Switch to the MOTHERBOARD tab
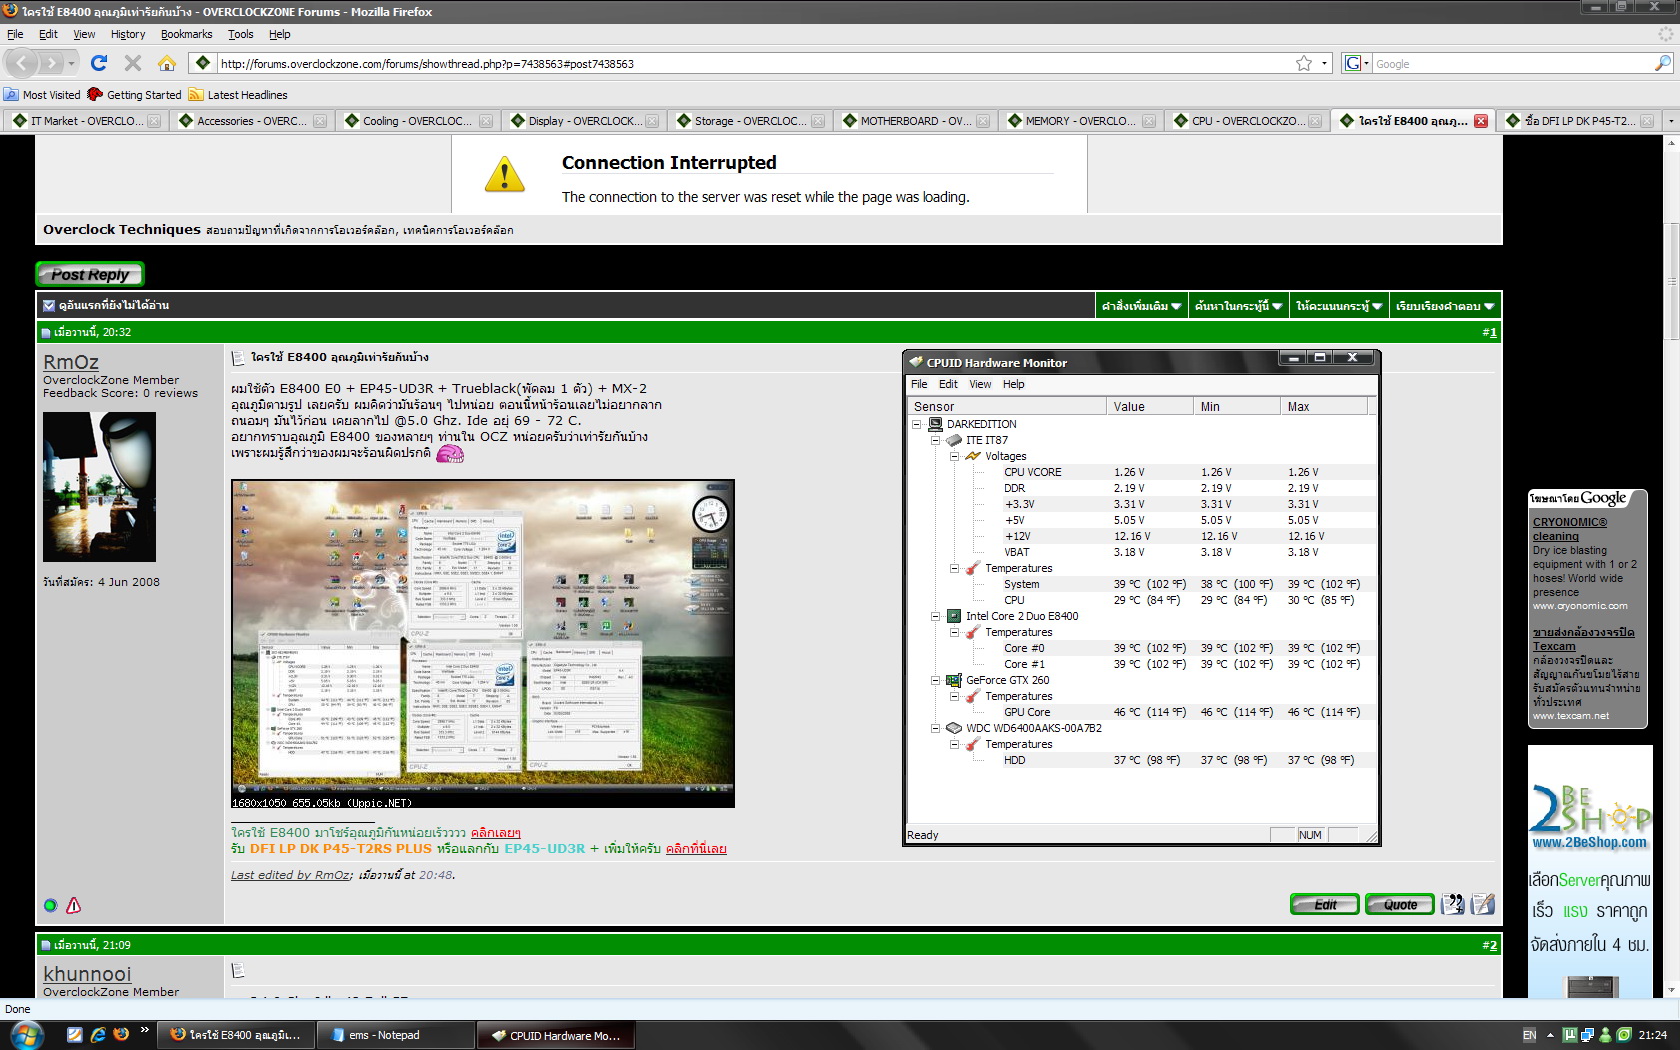Viewport: 1680px width, 1050px height. pos(915,121)
